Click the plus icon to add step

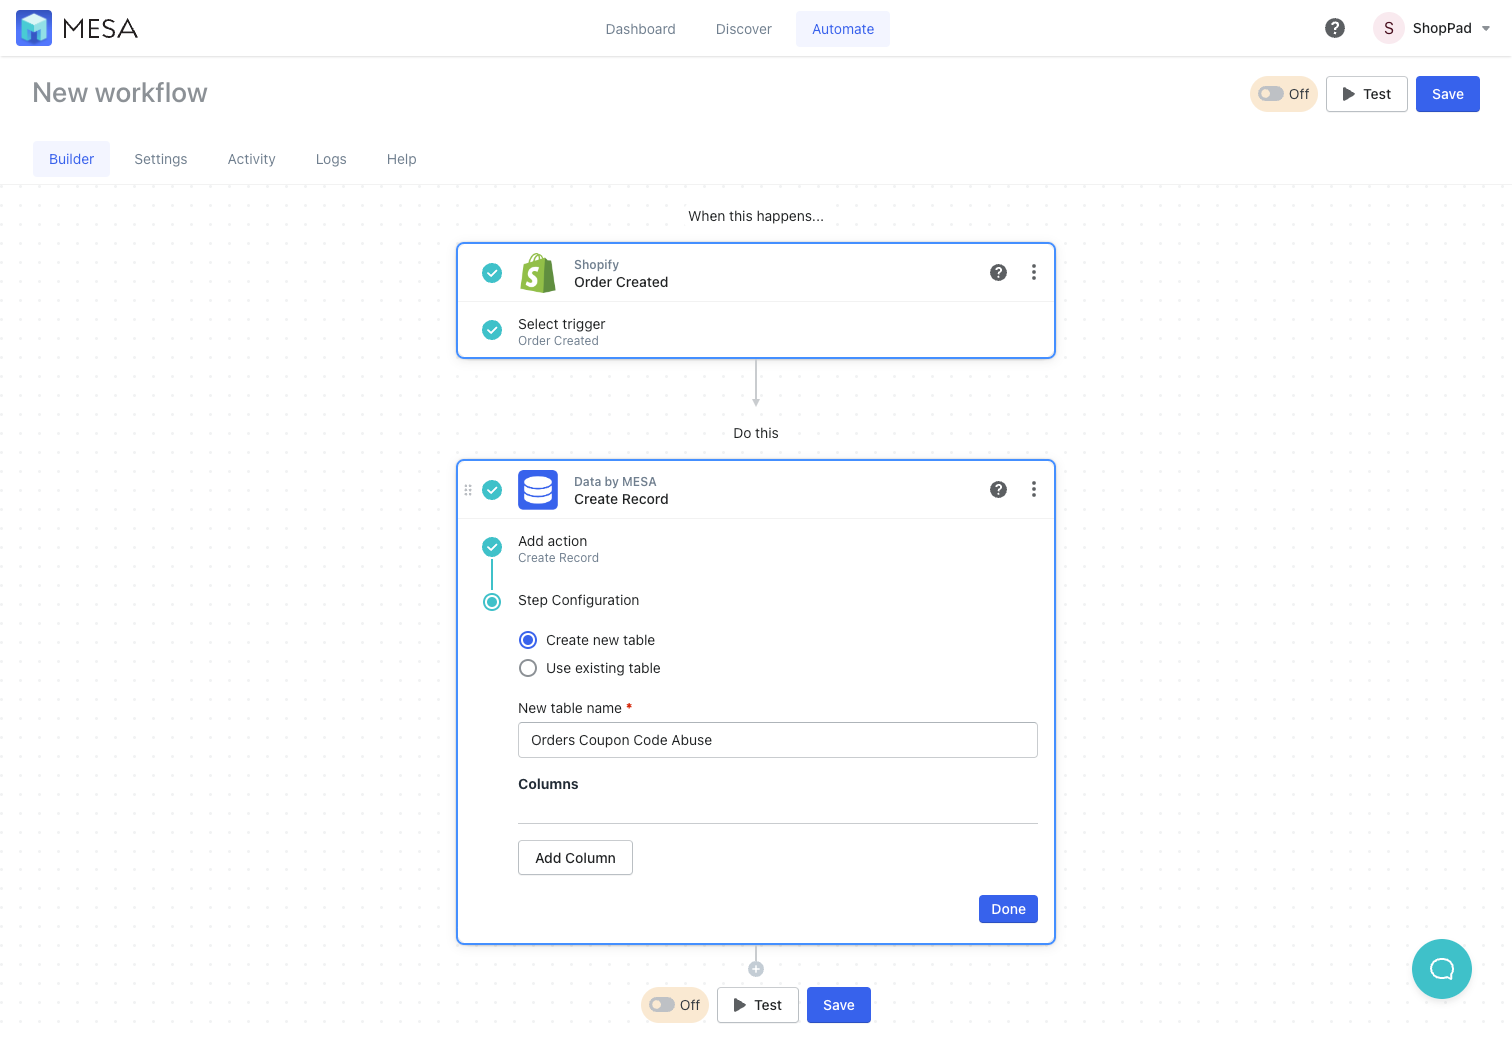pyautogui.click(x=756, y=969)
